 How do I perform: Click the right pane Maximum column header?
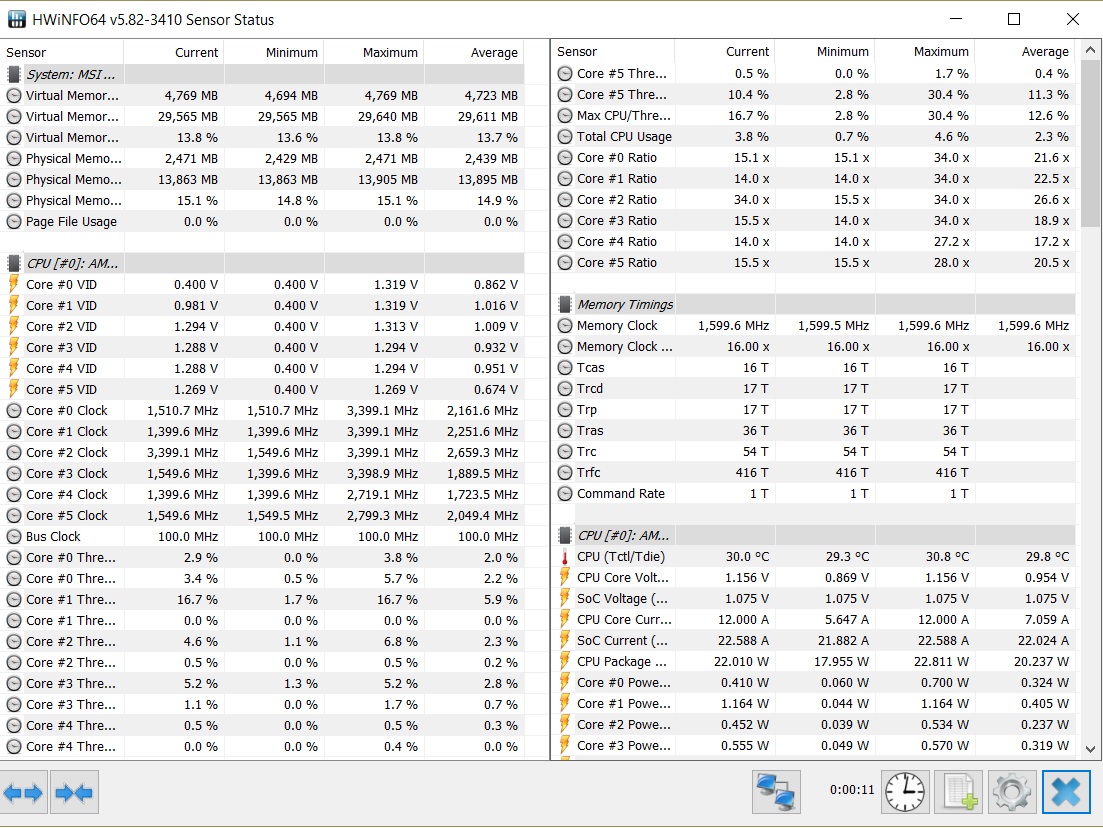924,51
